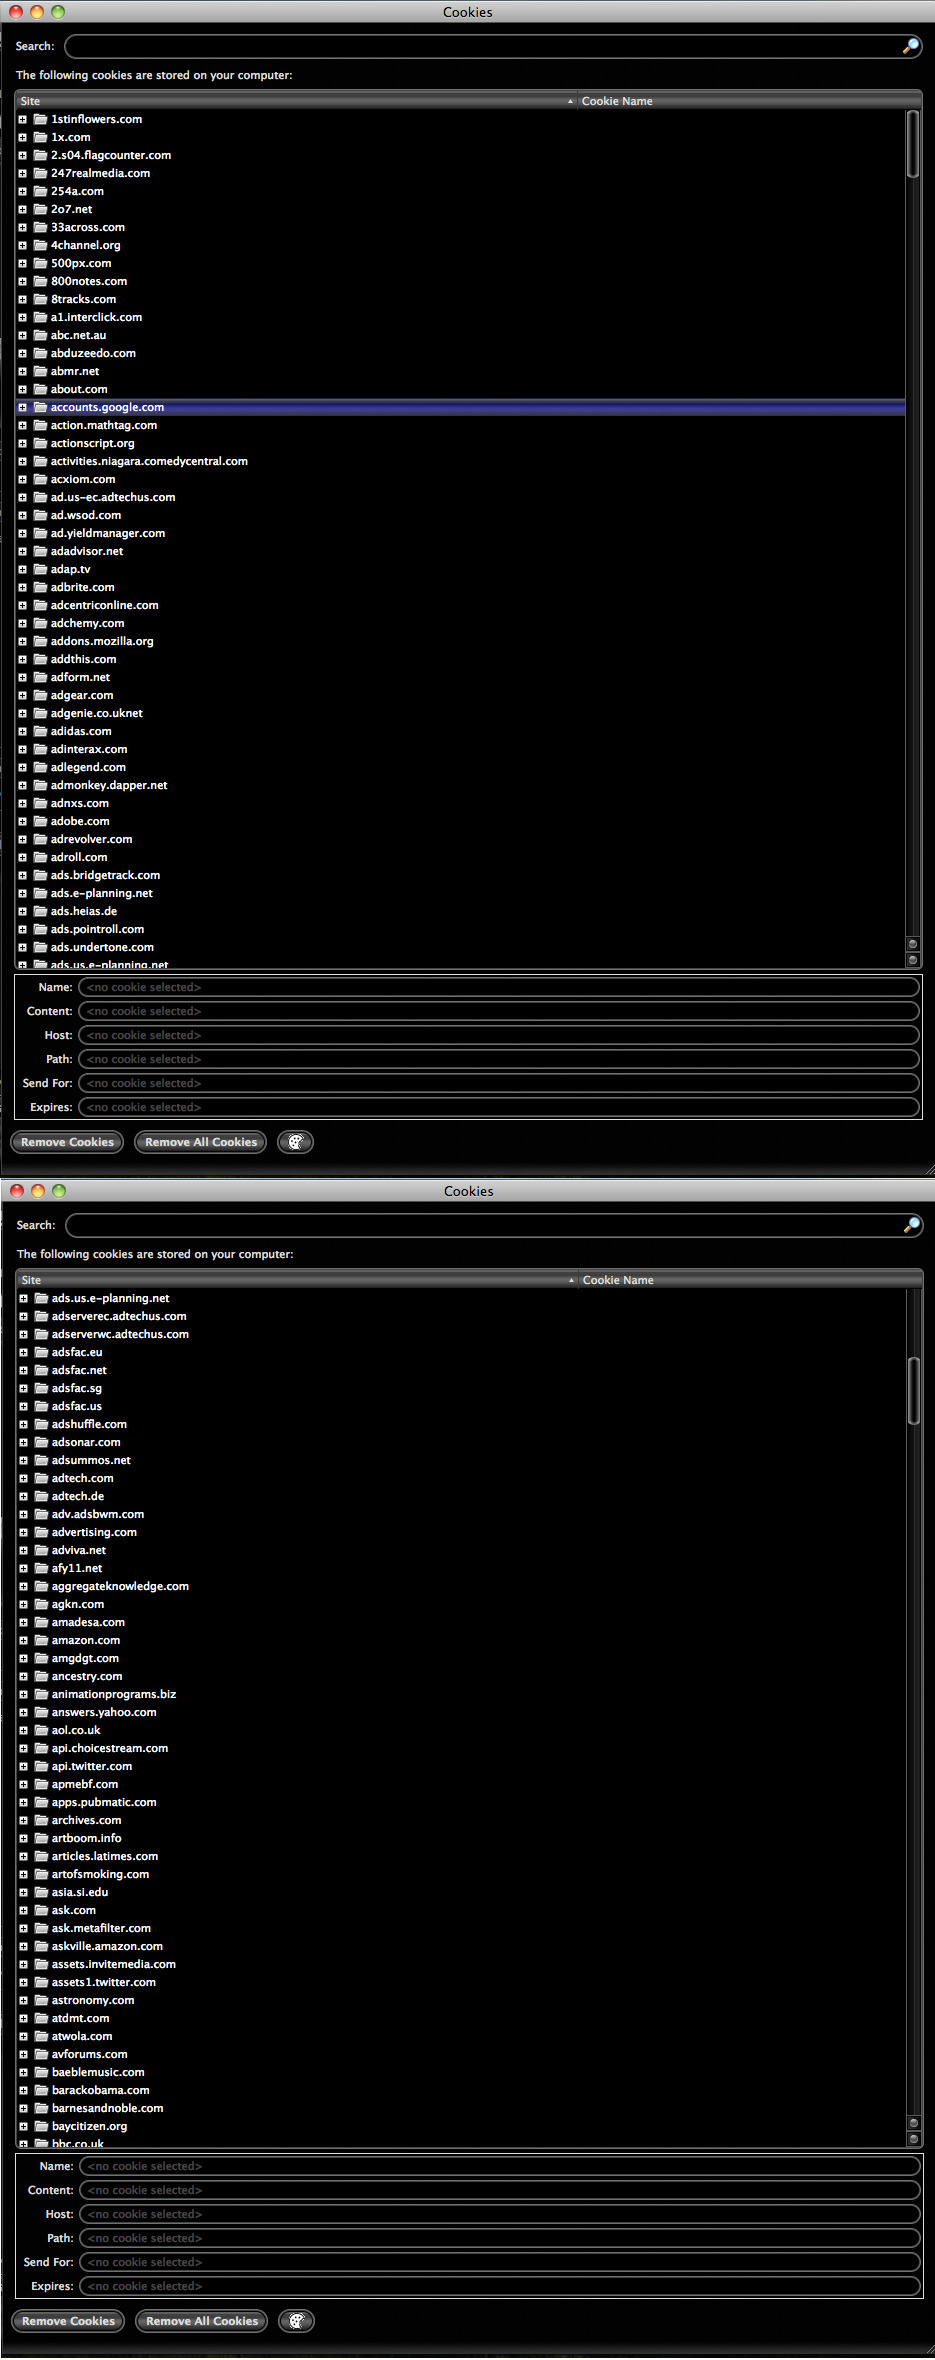Click the folder icon next to astronomy.com
The width and height of the screenshot is (935, 2360).
42,2000
